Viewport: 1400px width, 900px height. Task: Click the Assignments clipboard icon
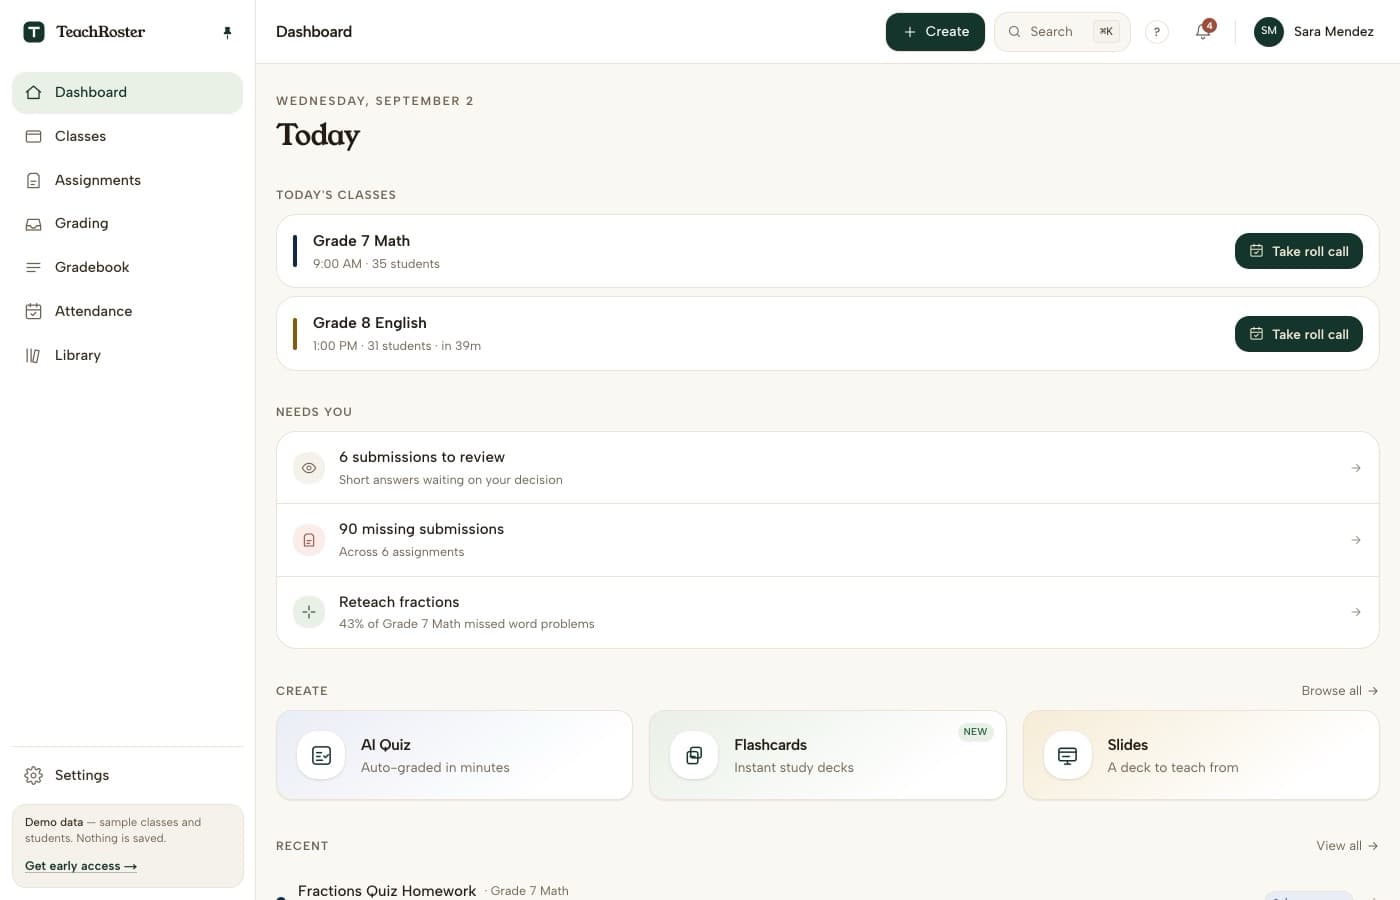[x=33, y=180]
